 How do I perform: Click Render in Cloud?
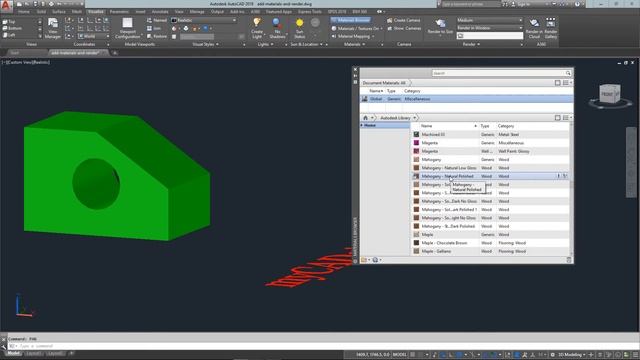(x=534, y=28)
